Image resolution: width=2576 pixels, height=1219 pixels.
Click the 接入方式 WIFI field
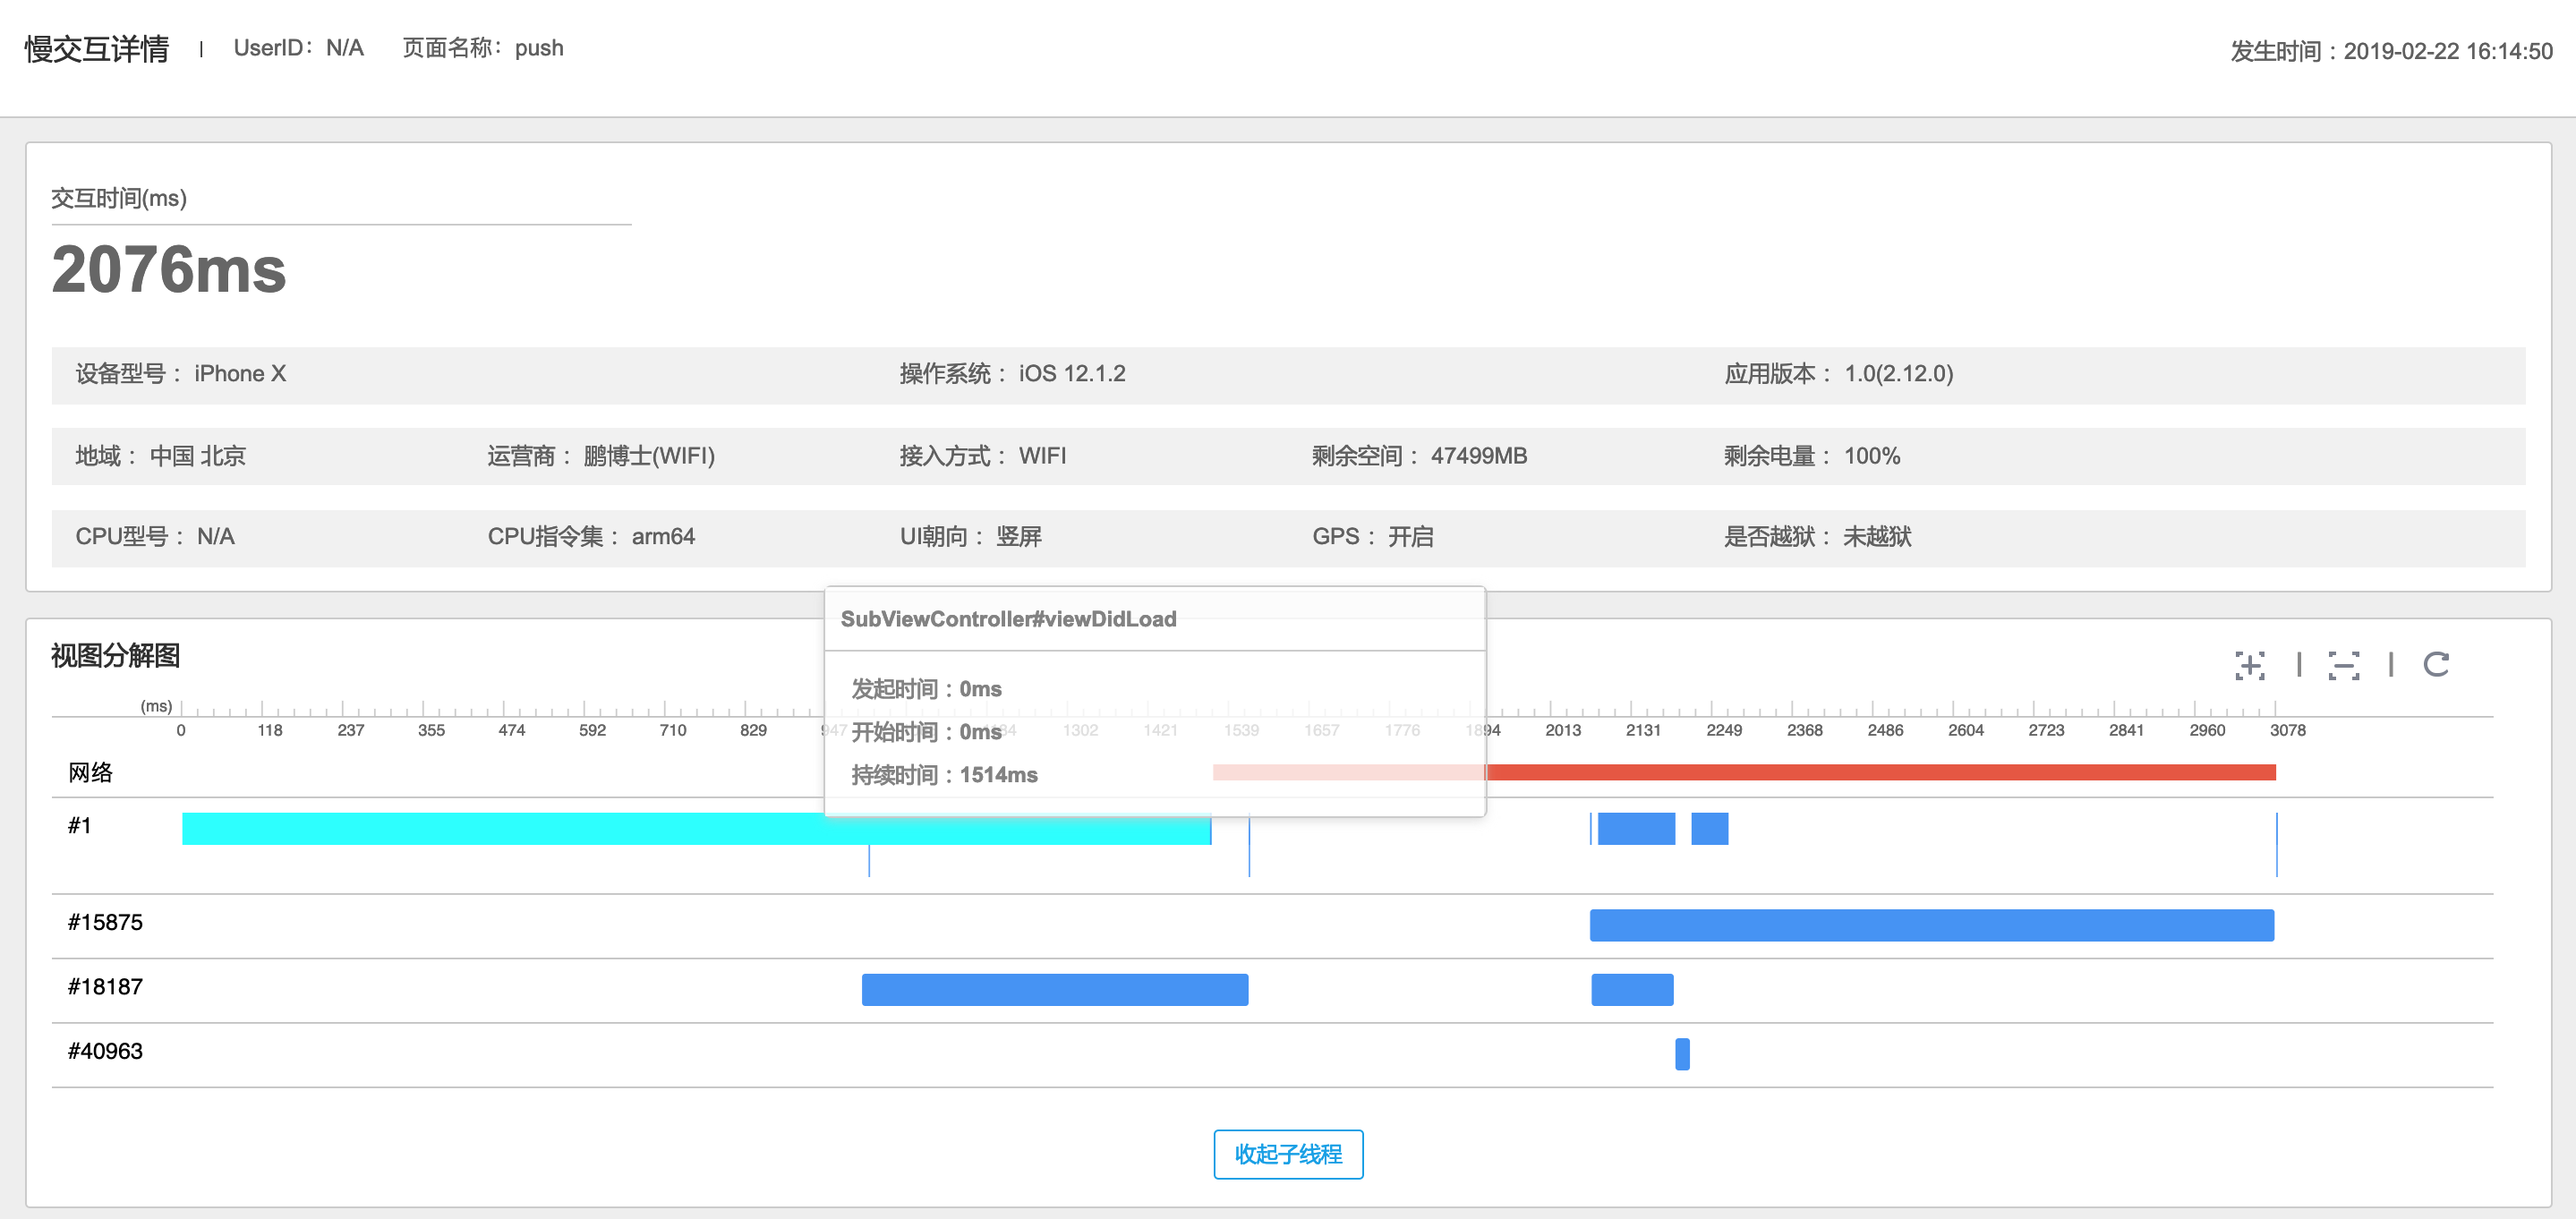click(x=983, y=456)
